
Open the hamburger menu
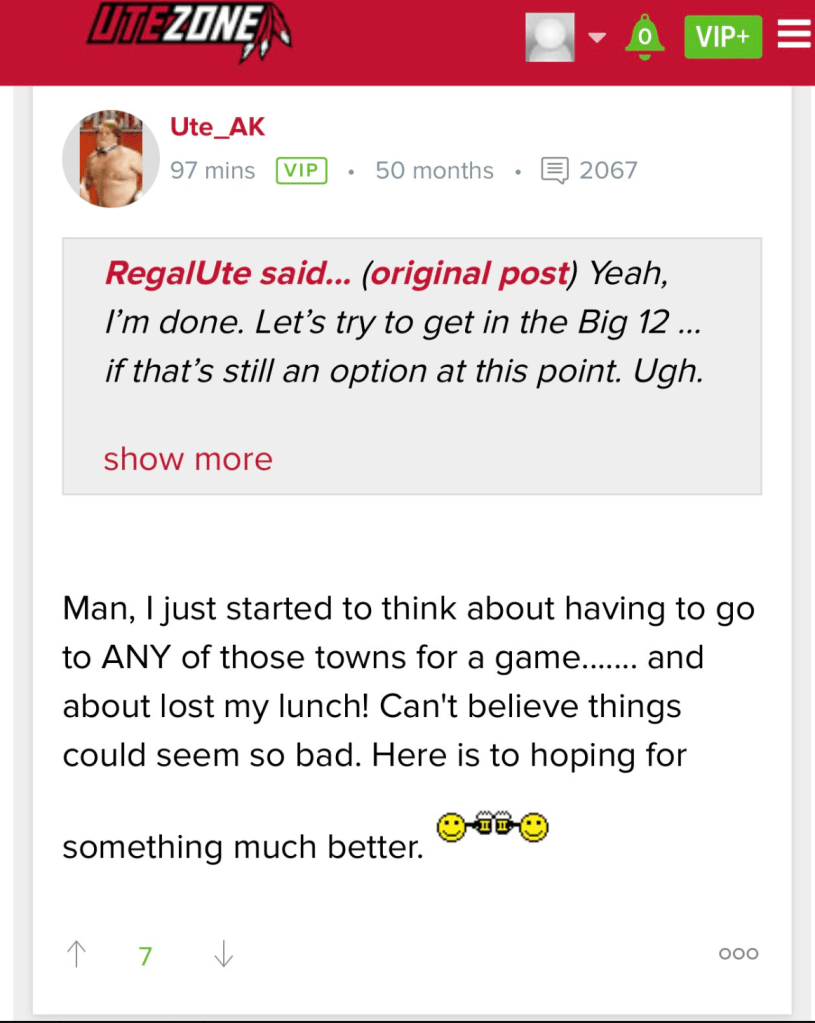click(793, 36)
